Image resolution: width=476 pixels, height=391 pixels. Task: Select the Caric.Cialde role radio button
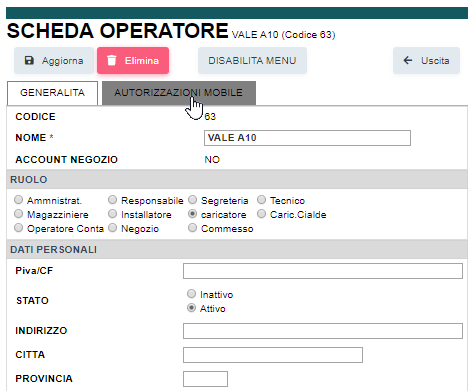pos(261,214)
